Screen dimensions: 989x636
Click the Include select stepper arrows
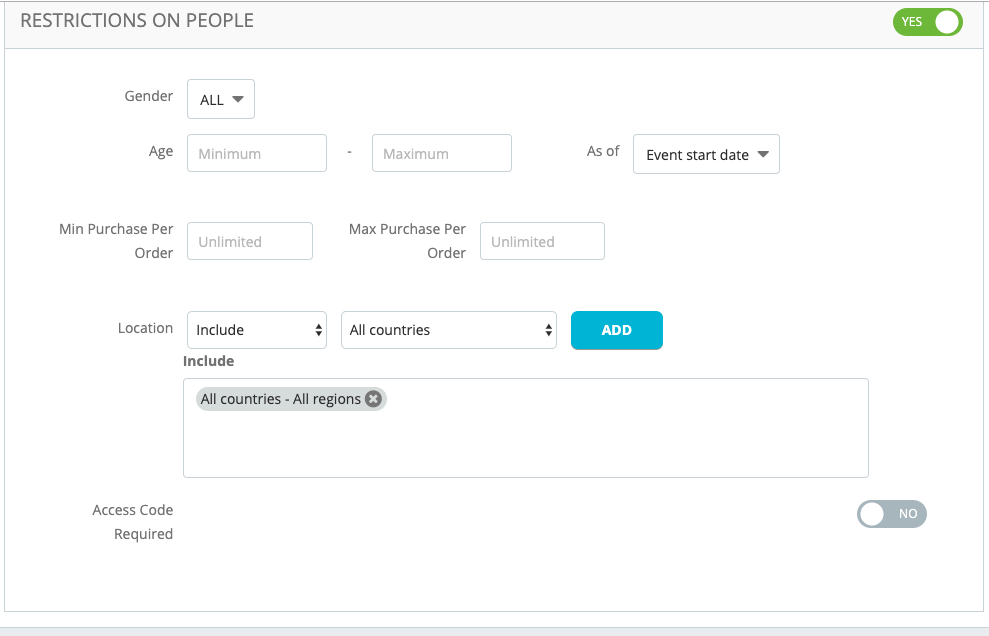click(319, 330)
